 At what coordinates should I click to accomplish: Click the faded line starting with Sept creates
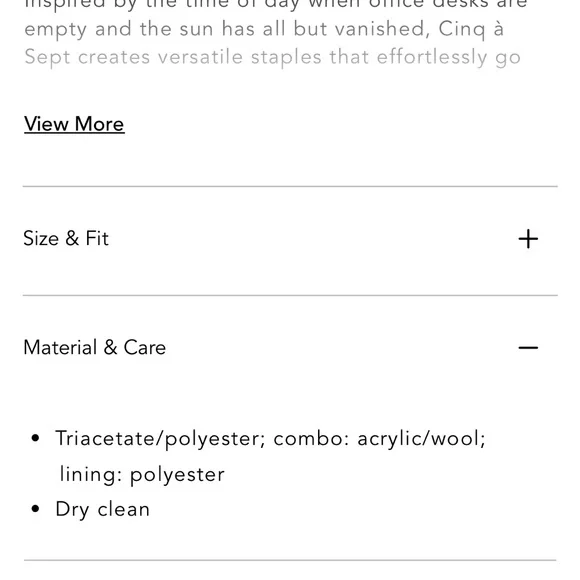[273, 58]
